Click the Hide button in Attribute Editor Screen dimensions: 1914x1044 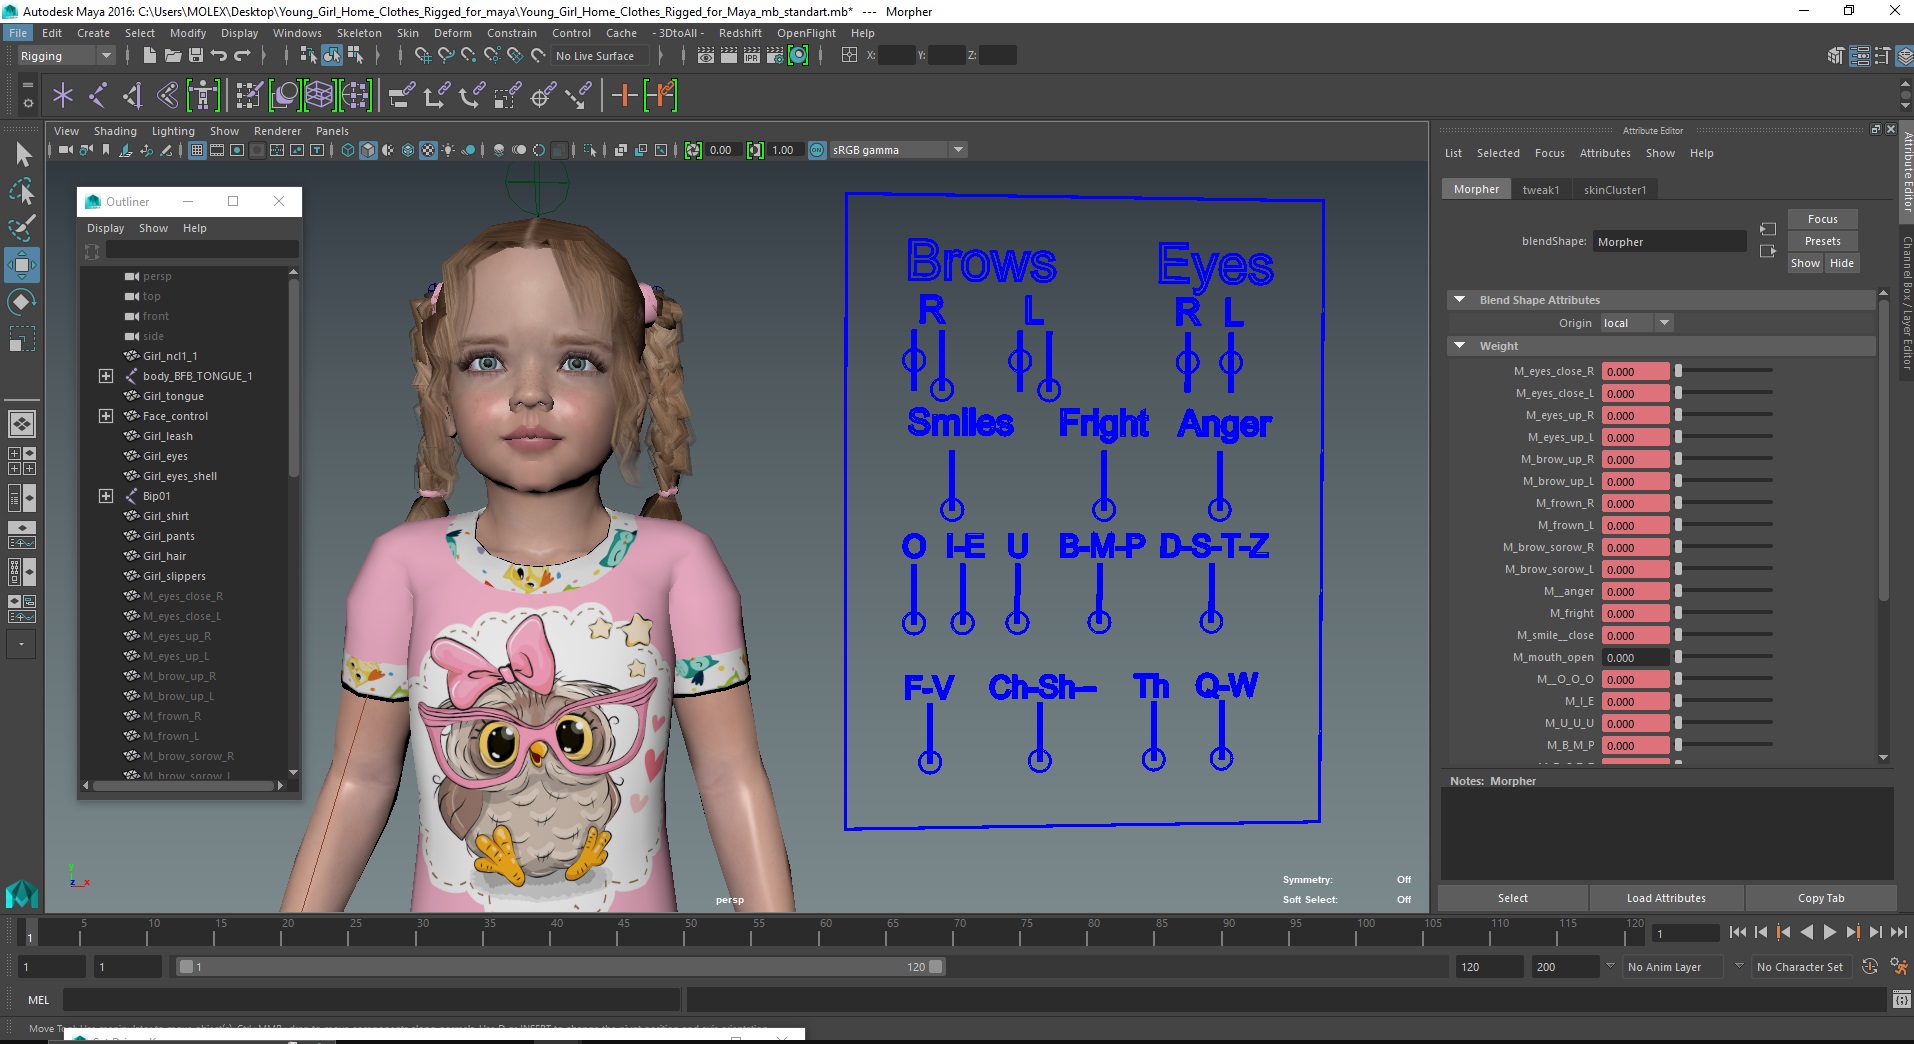tap(1841, 263)
